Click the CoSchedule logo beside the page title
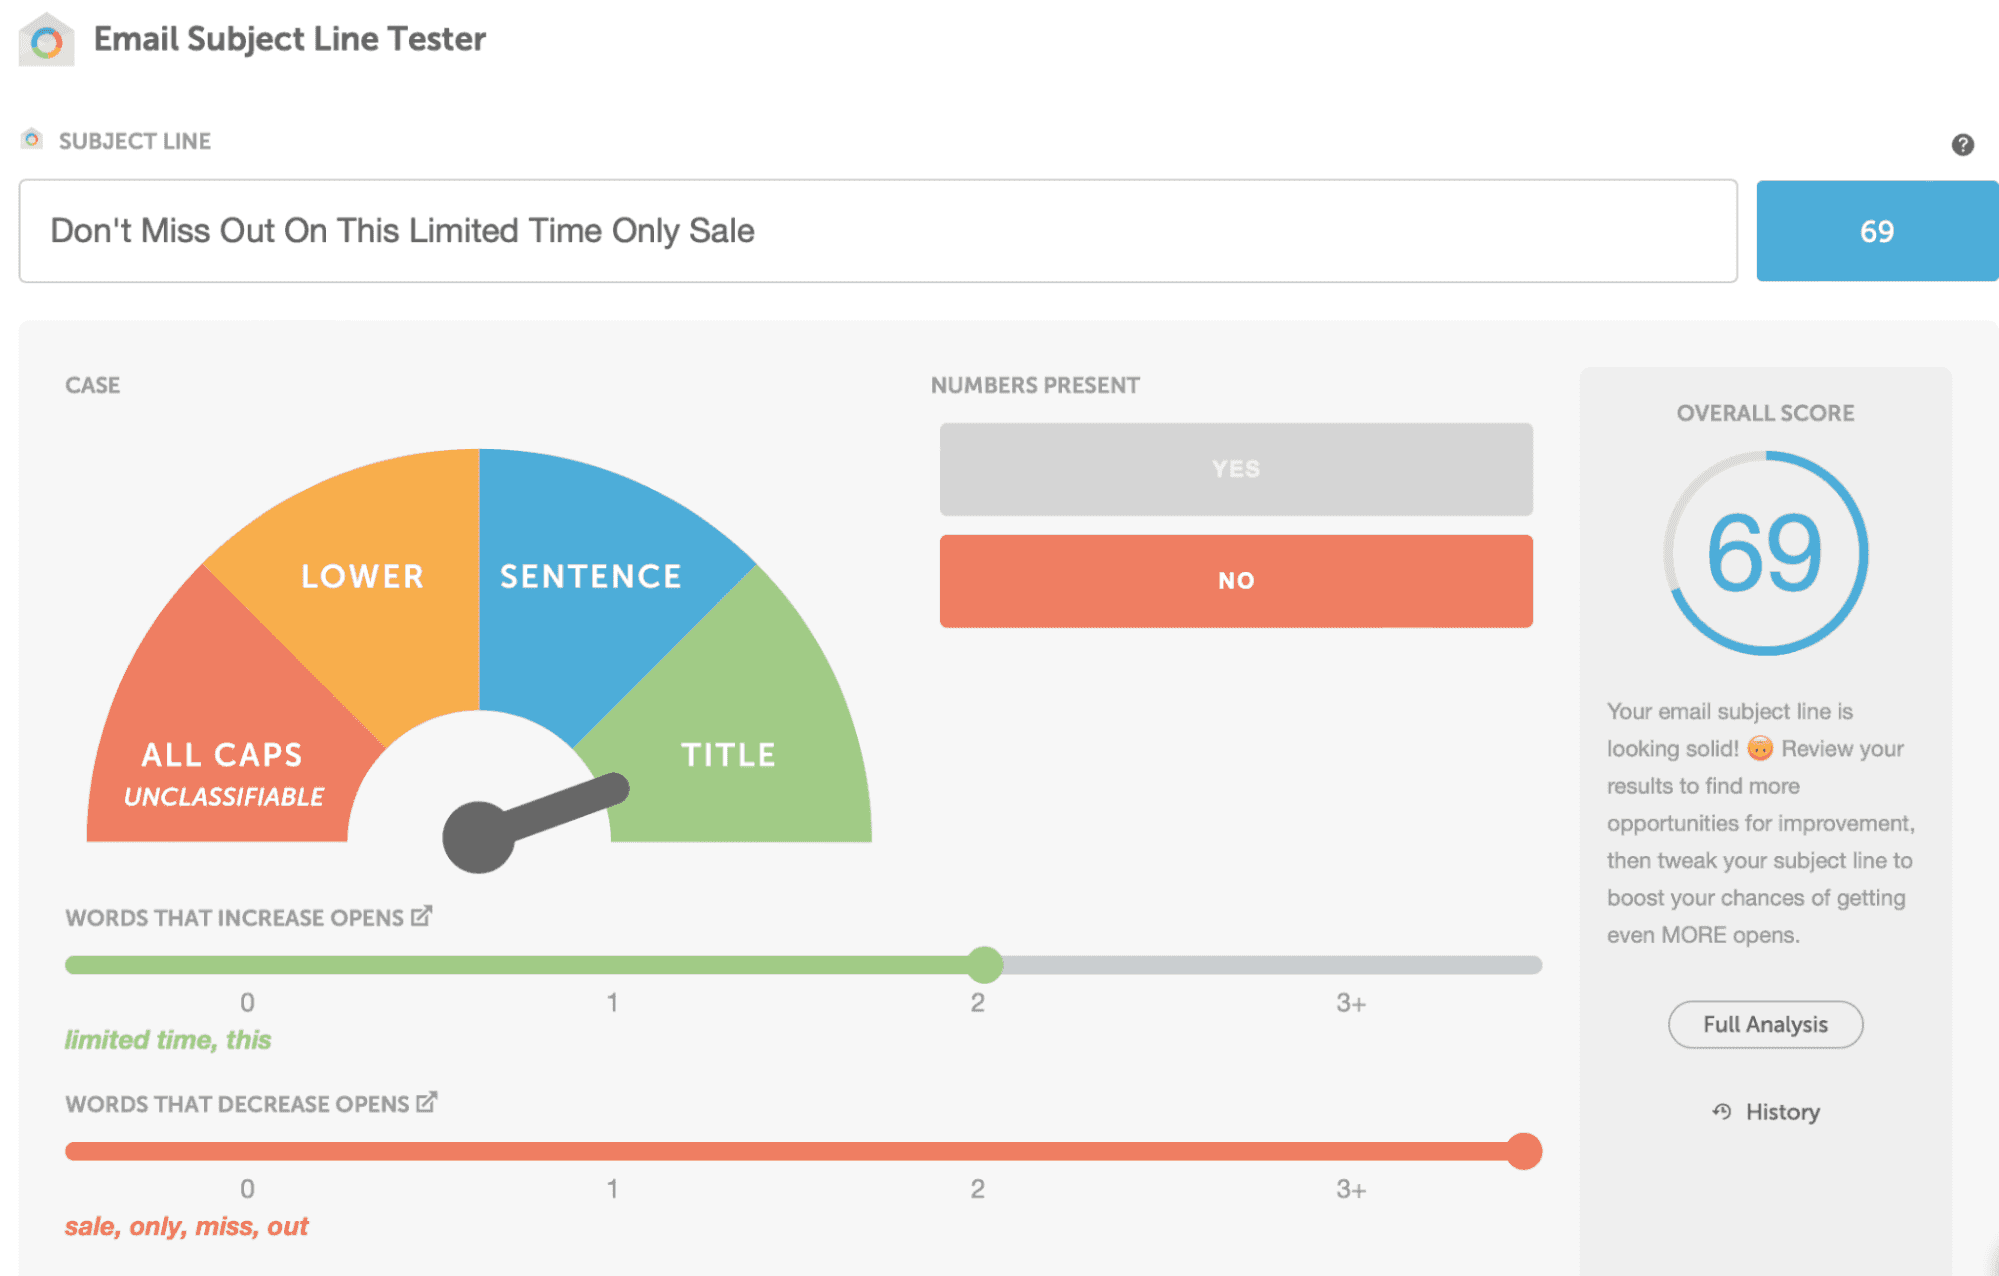The image size is (1999, 1276). click(x=46, y=41)
